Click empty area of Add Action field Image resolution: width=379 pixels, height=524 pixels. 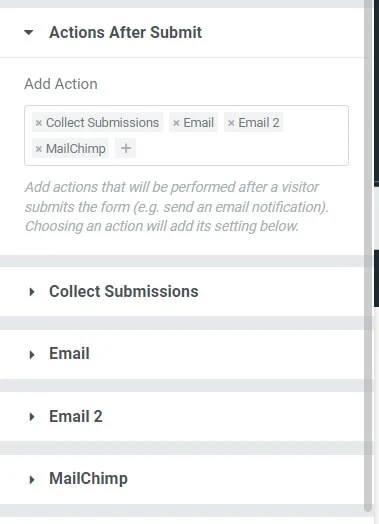pyautogui.click(x=241, y=148)
